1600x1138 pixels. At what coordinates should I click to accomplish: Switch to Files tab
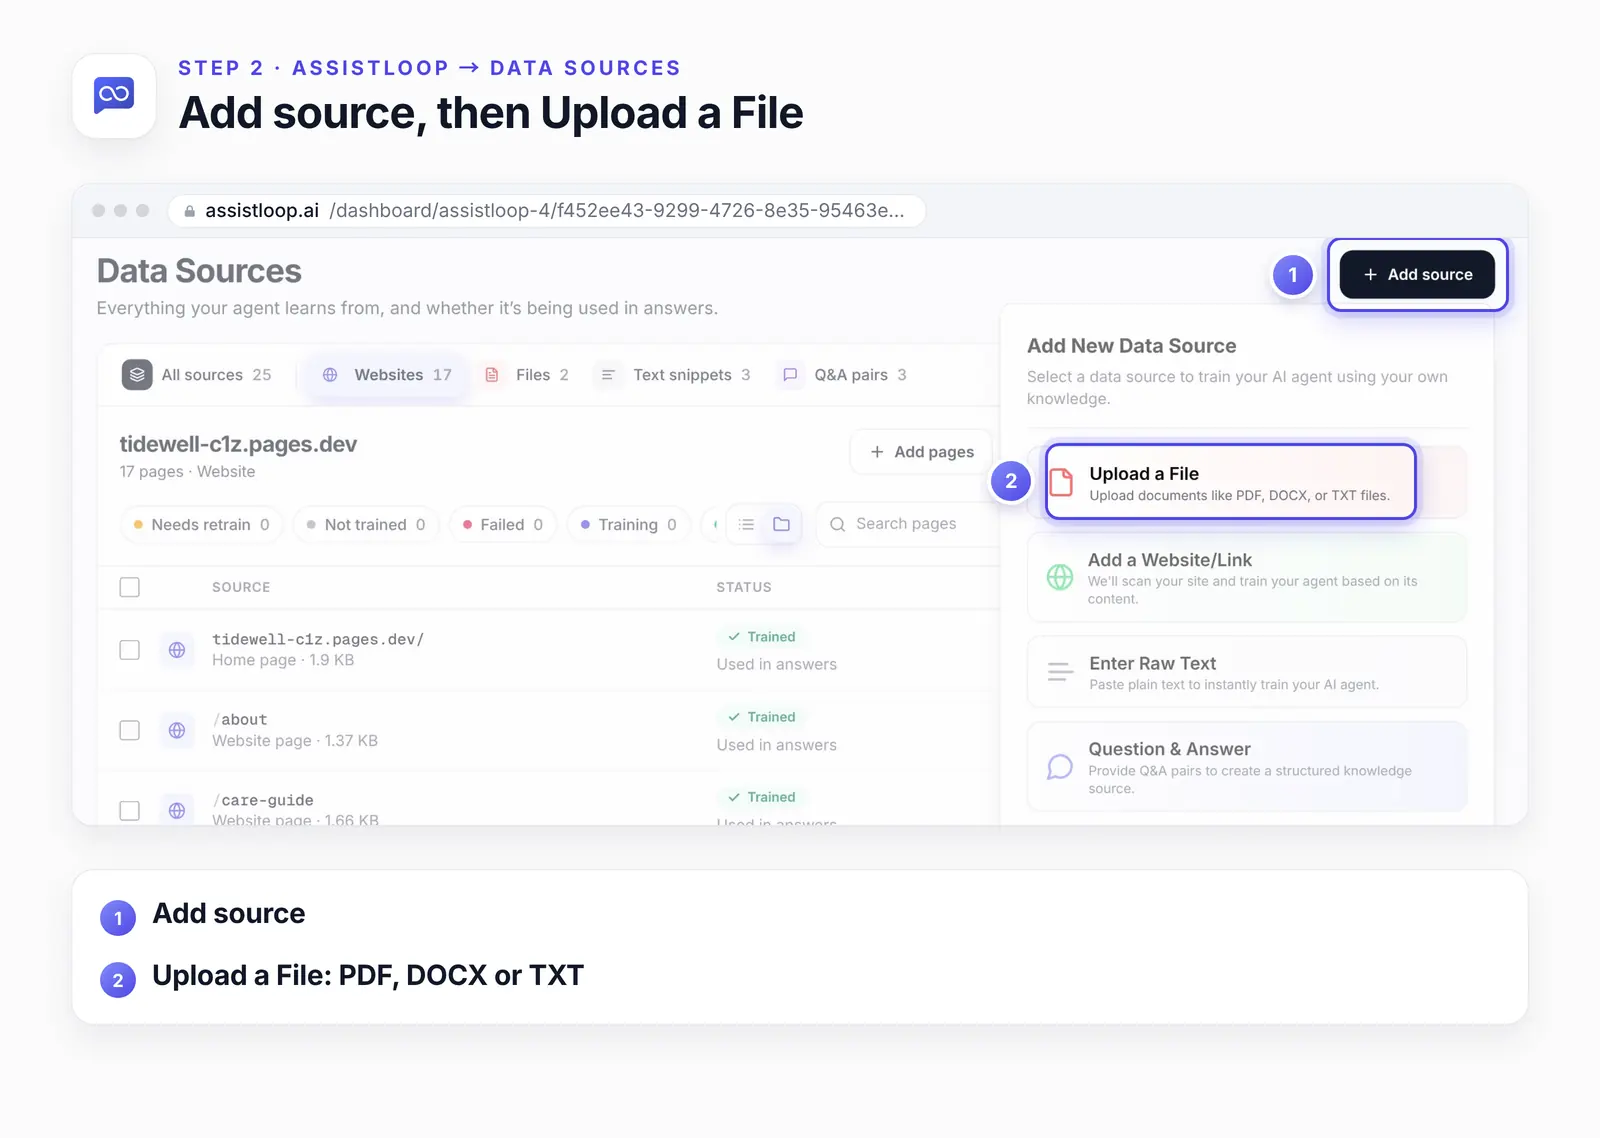pos(526,375)
